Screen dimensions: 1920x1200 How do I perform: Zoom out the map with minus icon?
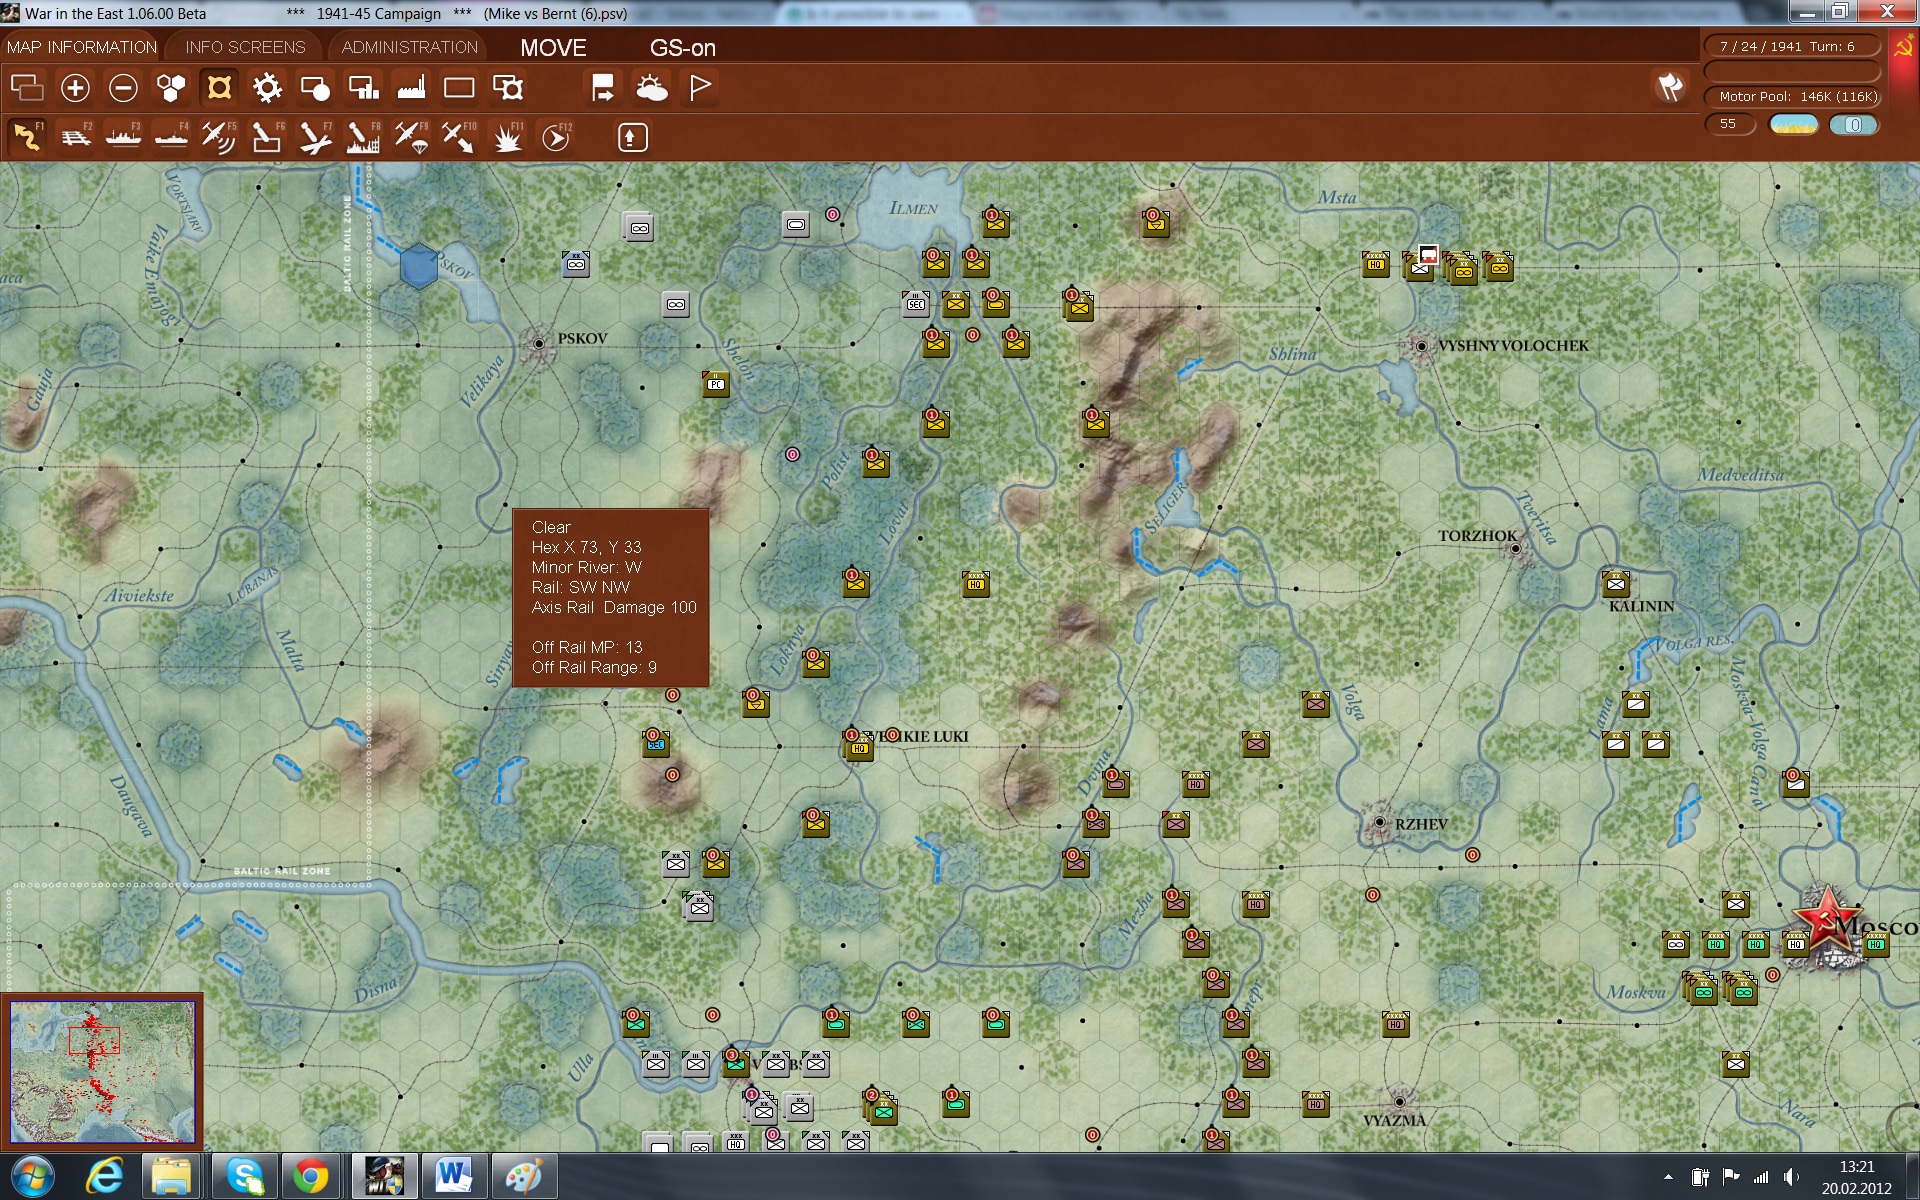[123, 88]
